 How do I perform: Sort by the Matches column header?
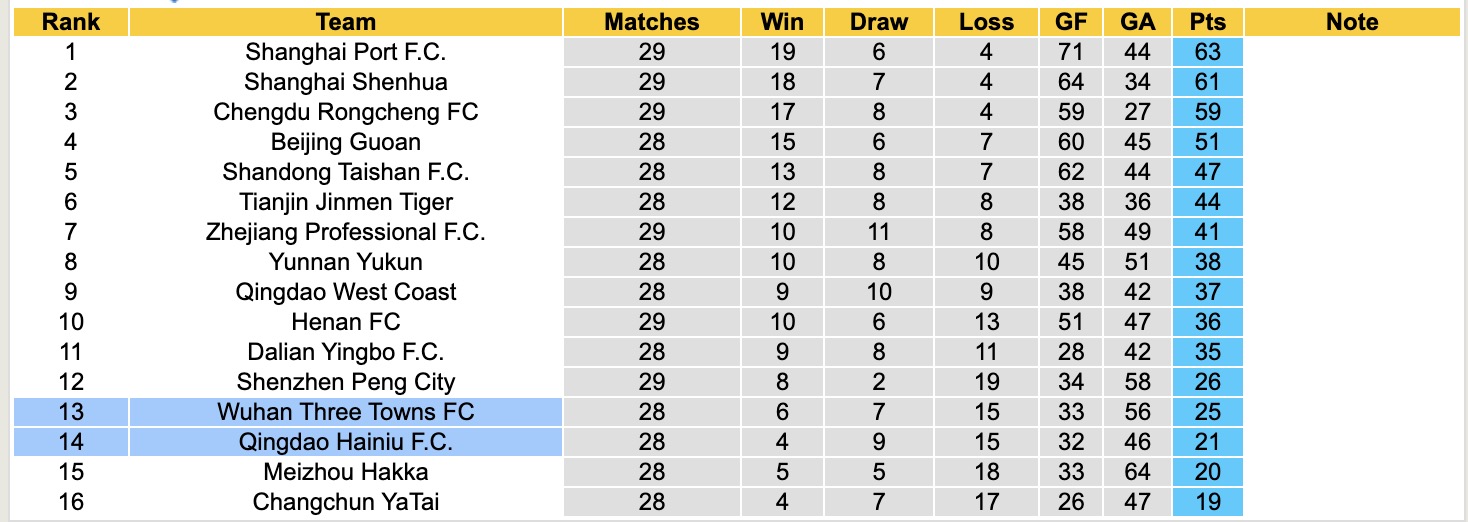click(x=651, y=22)
